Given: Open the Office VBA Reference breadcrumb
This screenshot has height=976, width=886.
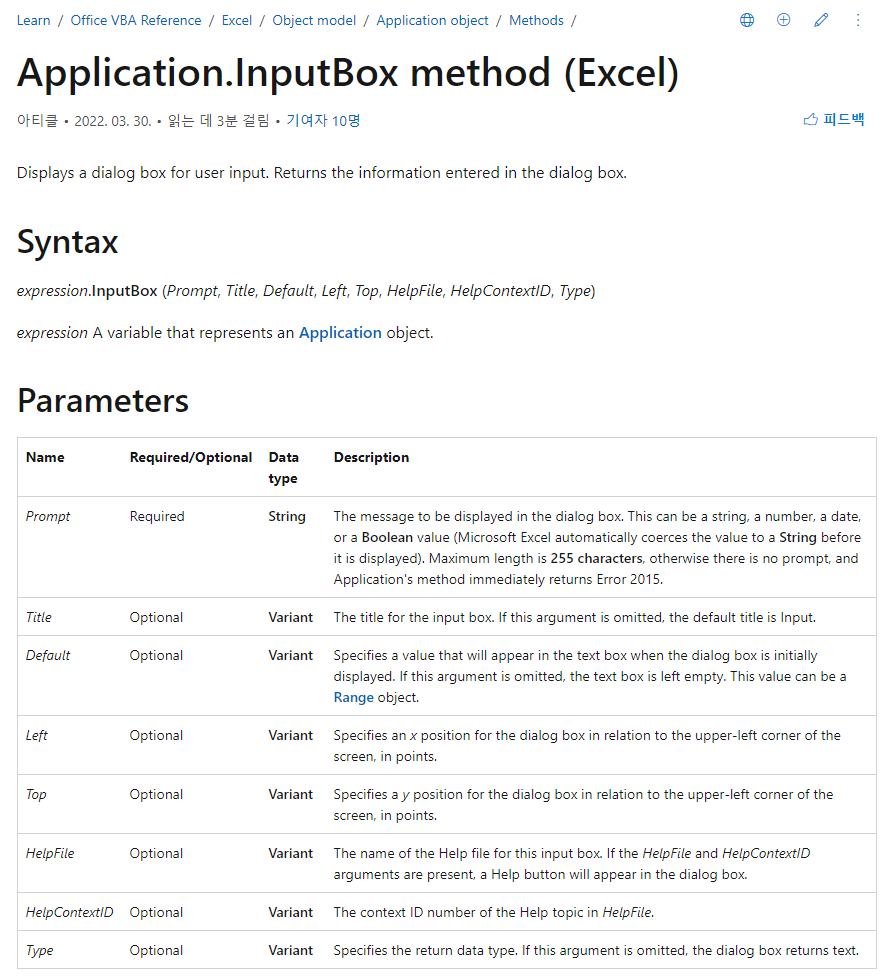Looking at the screenshot, I should tap(136, 20).
